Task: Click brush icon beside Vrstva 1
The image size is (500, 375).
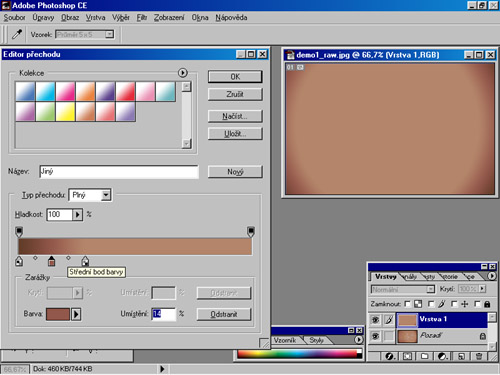Action: click(x=389, y=320)
